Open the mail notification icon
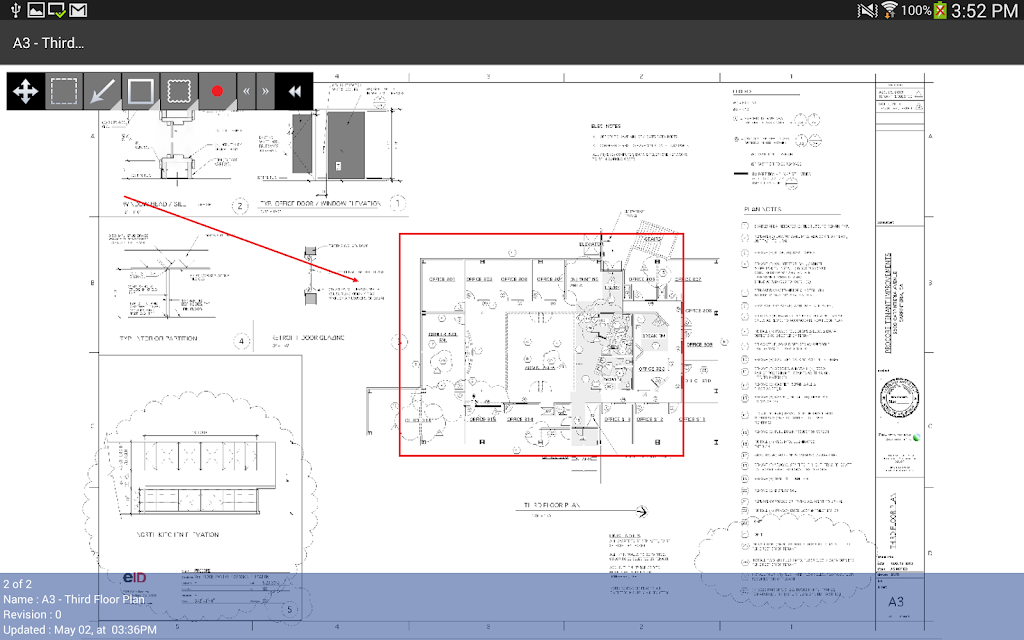The image size is (1024, 640). [78, 10]
